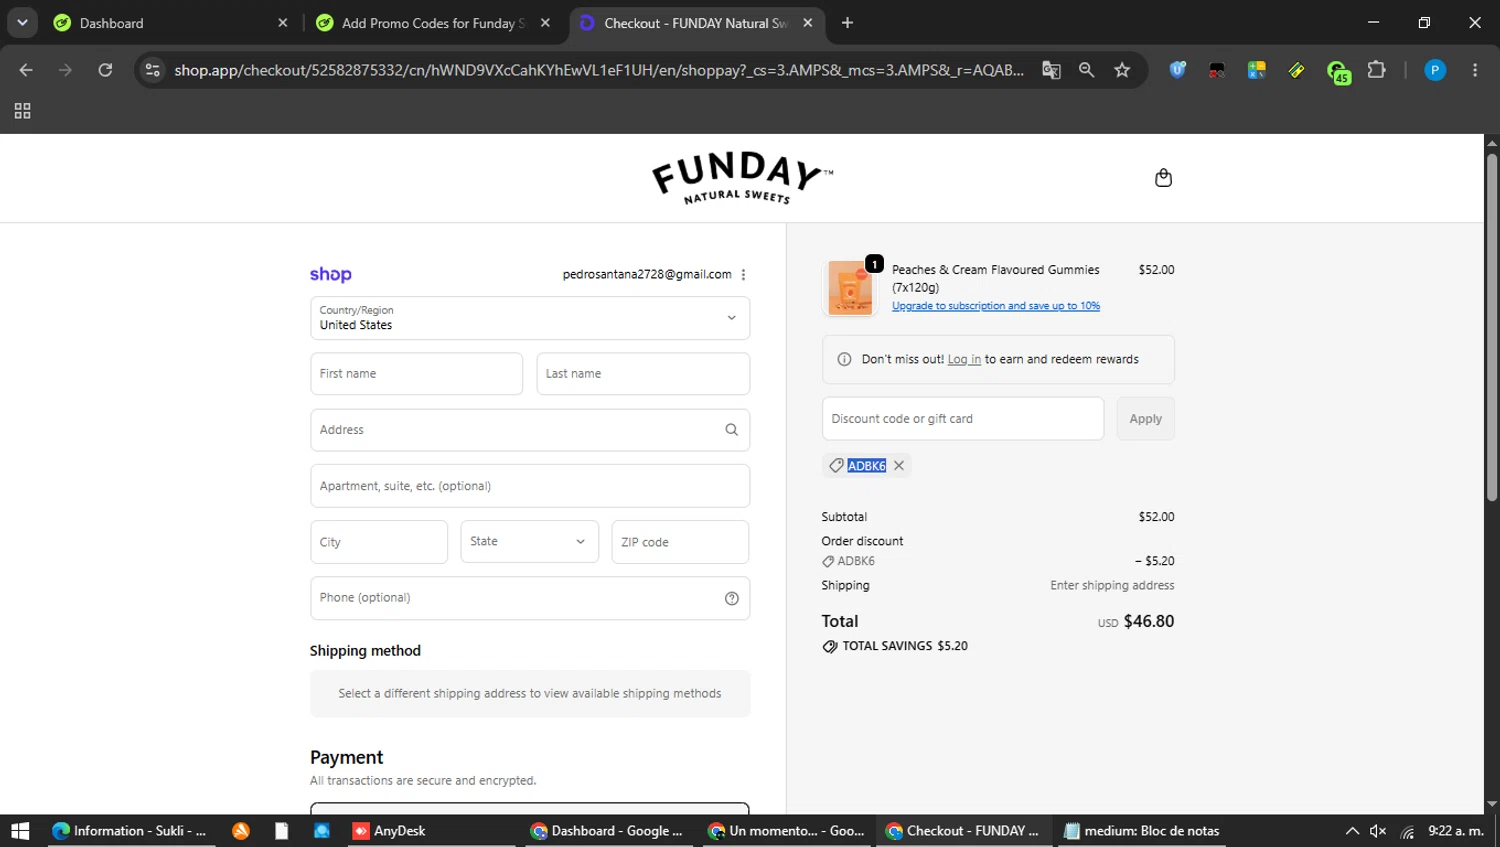Open a new browser tab

pos(847,23)
